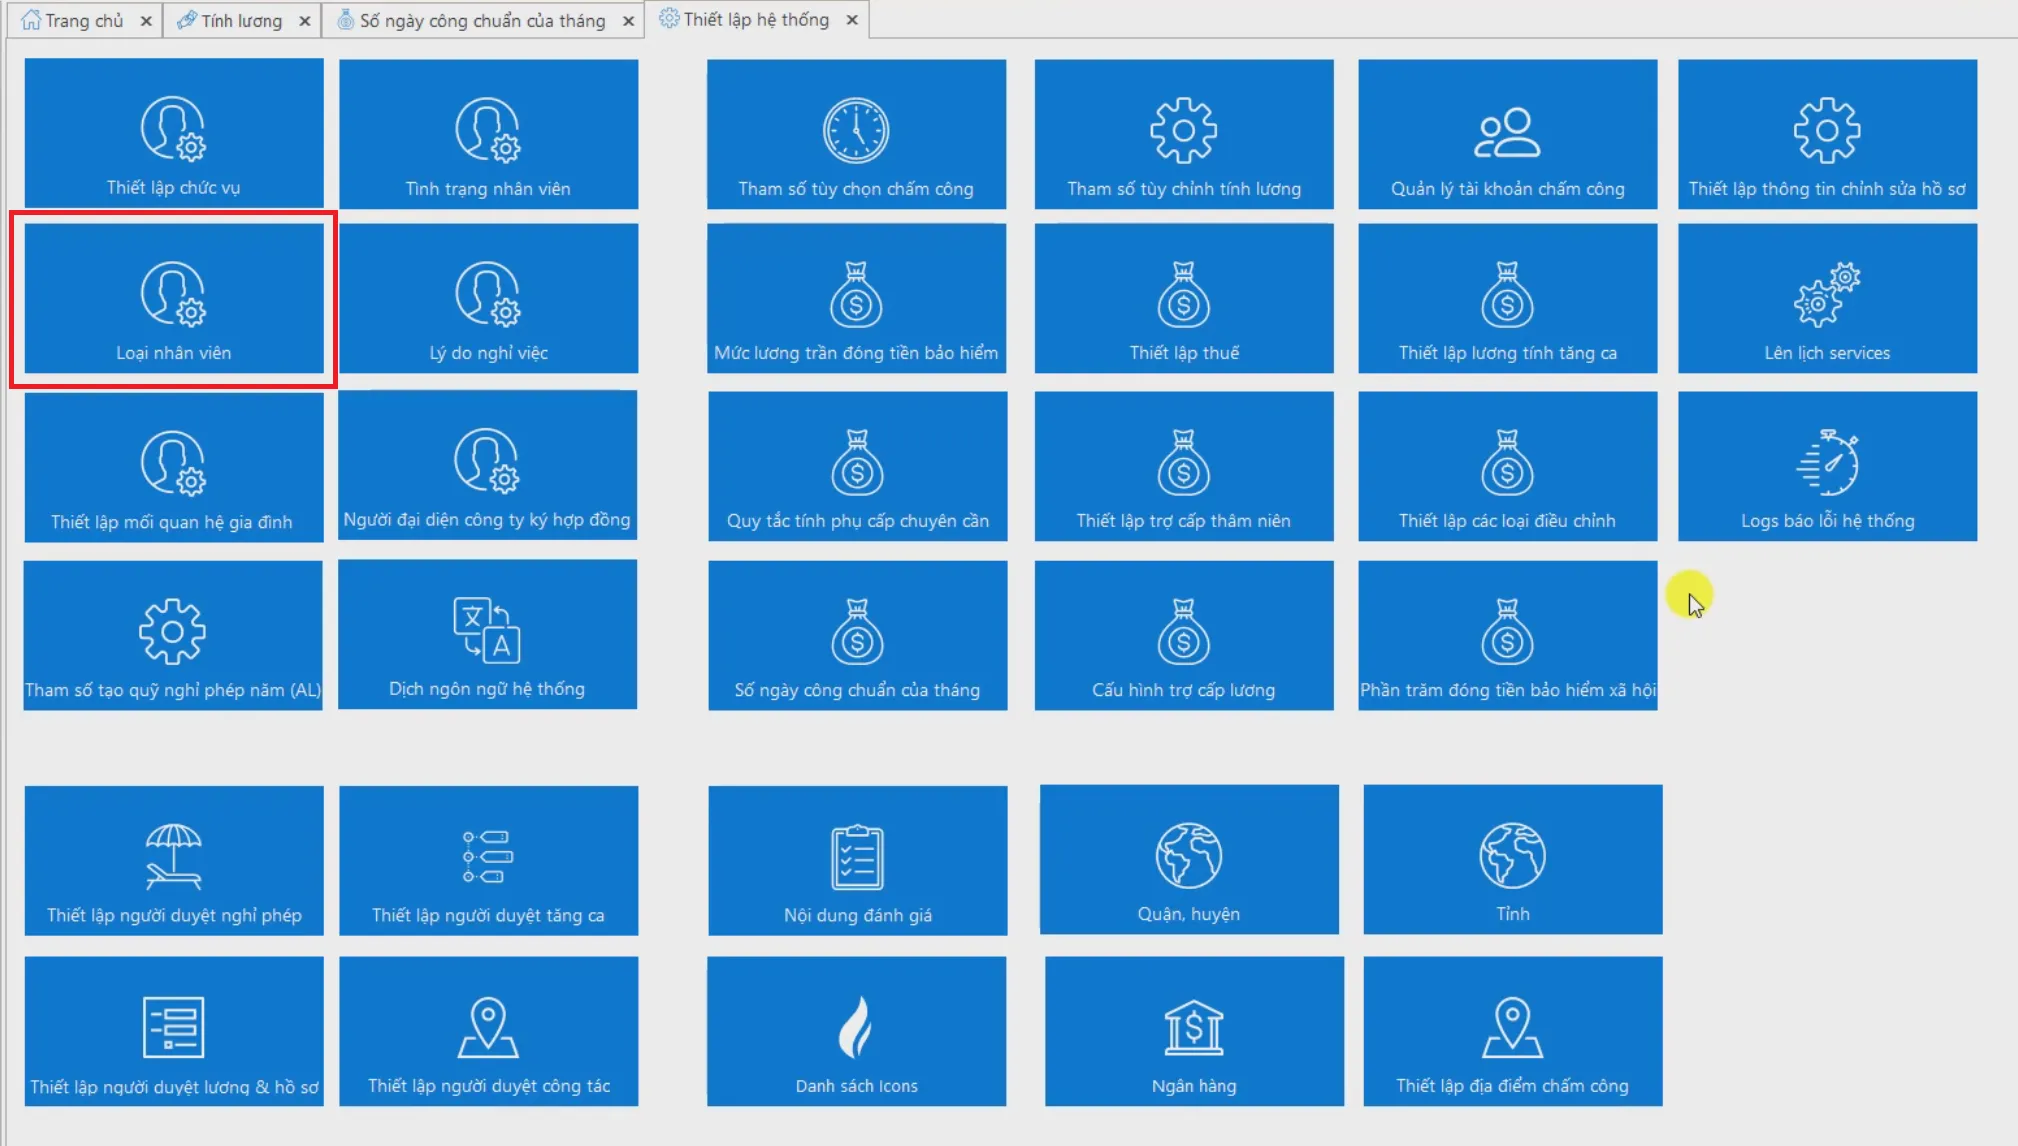Open Logs báo lỗi hệ thống tile
Image resolution: width=2018 pixels, height=1146 pixels.
point(1827,466)
